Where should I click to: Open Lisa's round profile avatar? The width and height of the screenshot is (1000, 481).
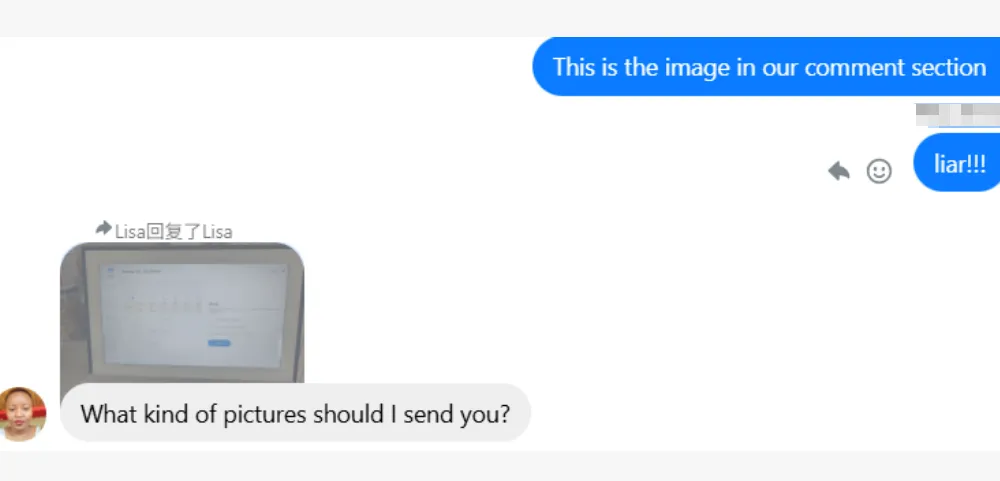click(23, 413)
